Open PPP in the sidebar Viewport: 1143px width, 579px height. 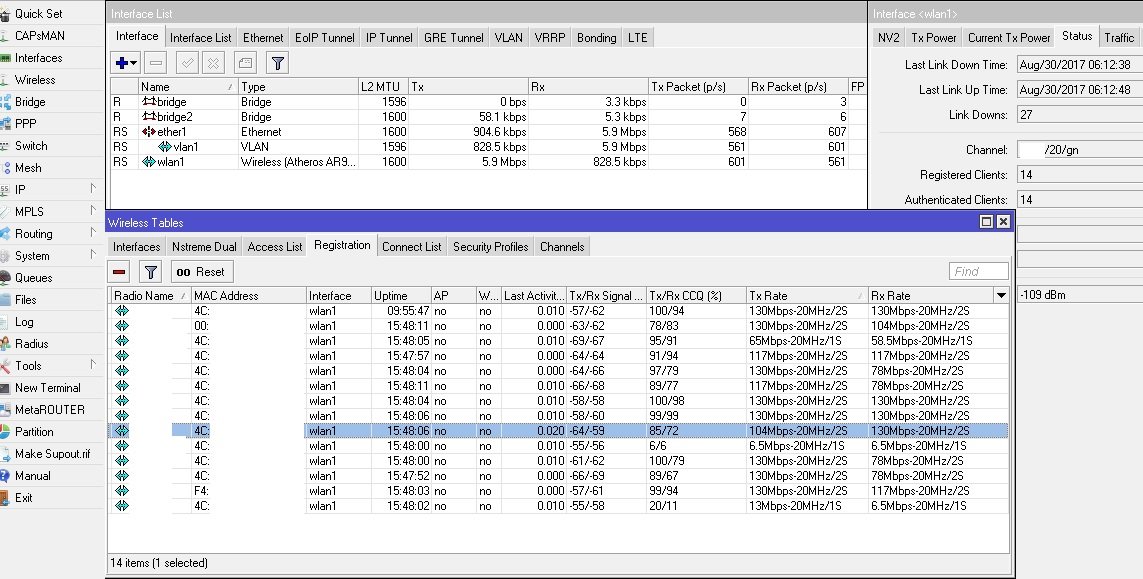pos(26,123)
